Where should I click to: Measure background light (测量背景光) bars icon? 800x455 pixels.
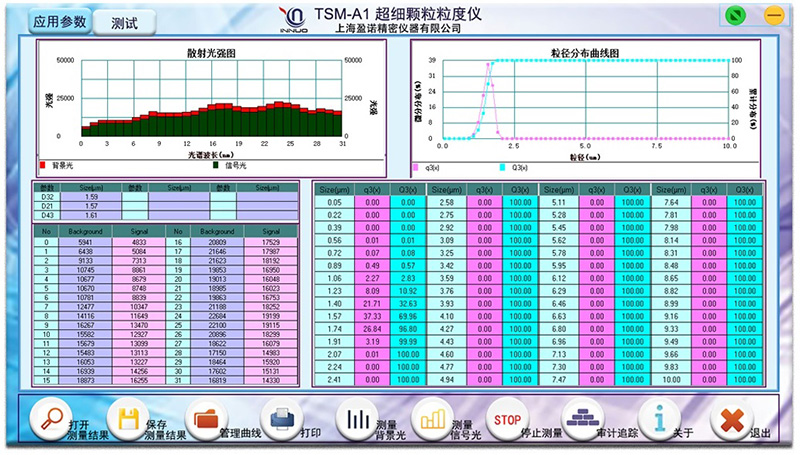(x=355, y=420)
